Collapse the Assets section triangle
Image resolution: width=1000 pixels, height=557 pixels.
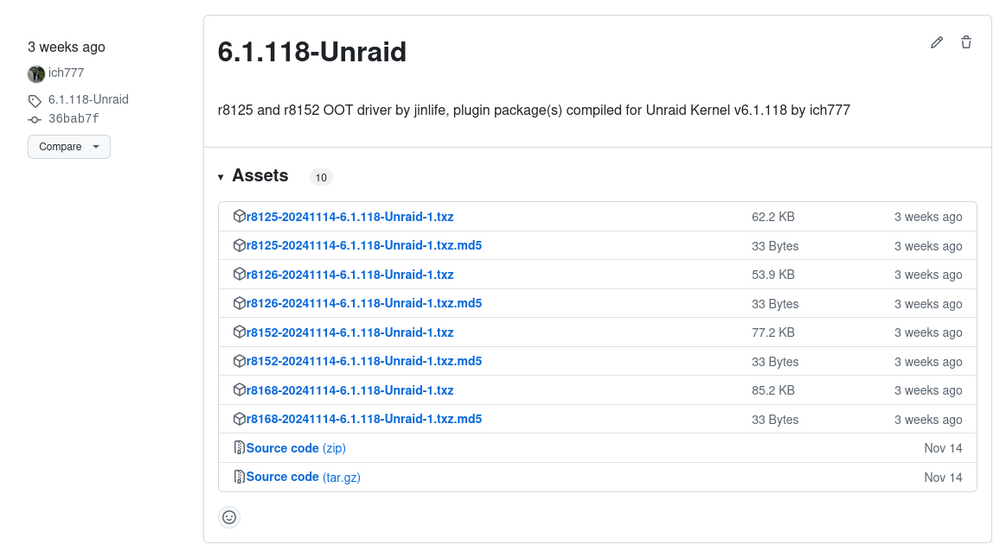[221, 177]
